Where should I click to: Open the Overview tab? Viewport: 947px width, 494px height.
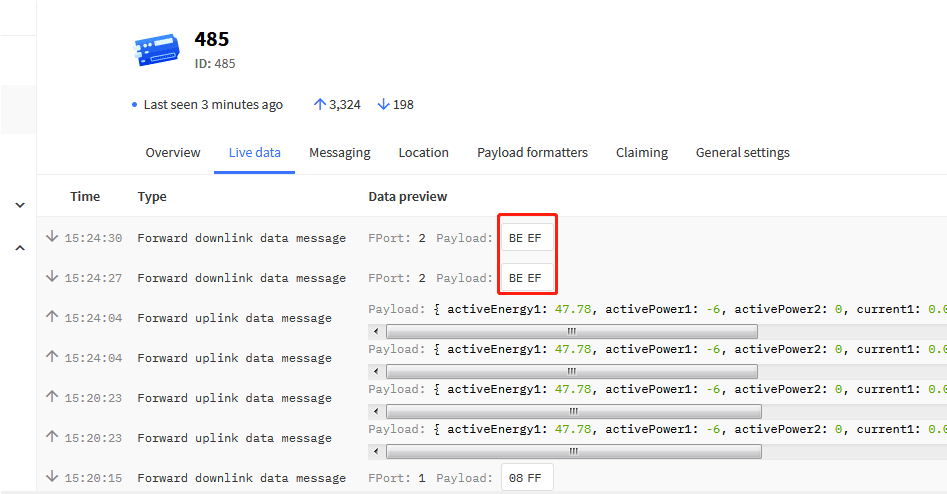tap(173, 153)
